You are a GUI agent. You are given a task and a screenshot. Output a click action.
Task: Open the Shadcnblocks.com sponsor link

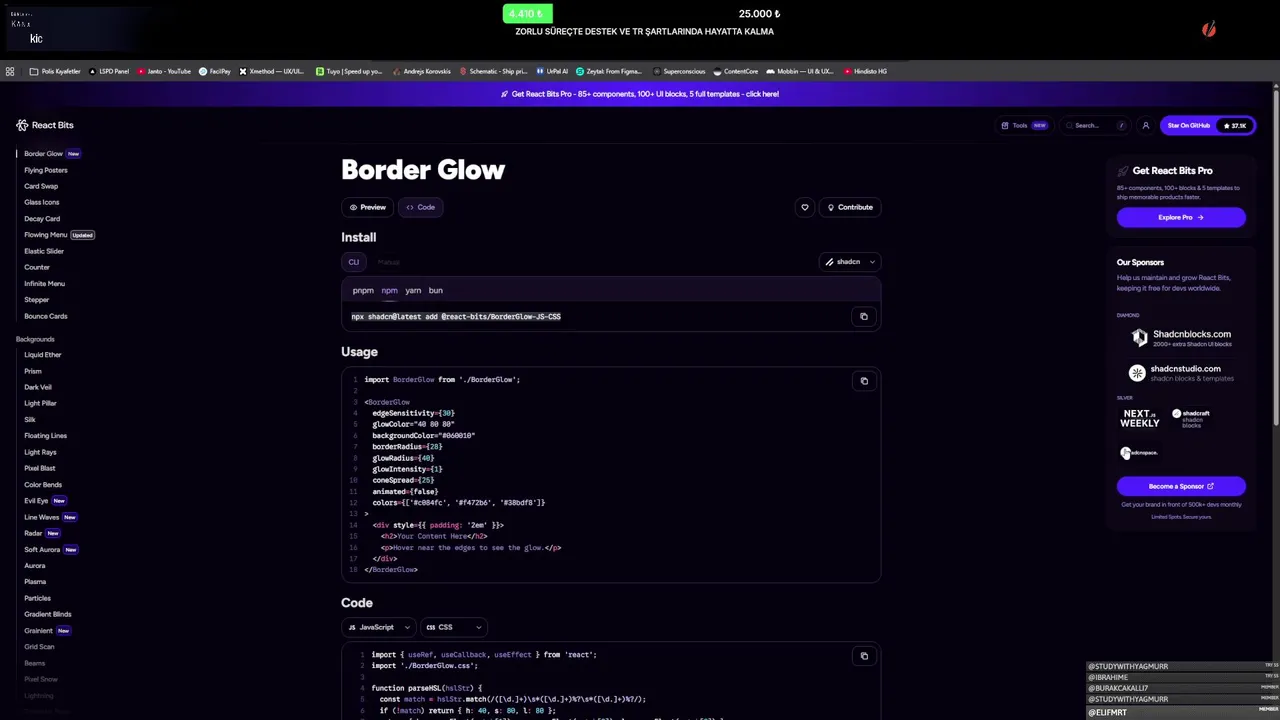pos(1181,338)
